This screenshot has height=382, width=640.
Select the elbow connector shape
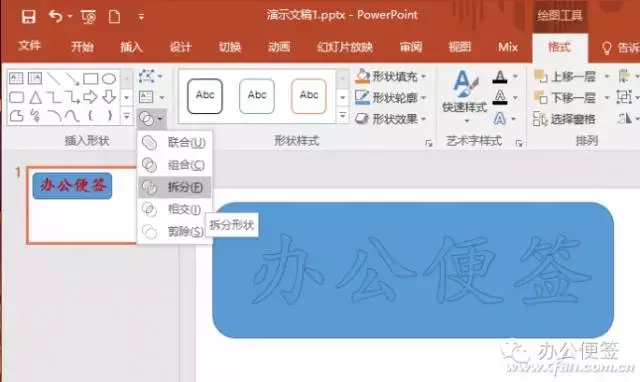coord(53,97)
